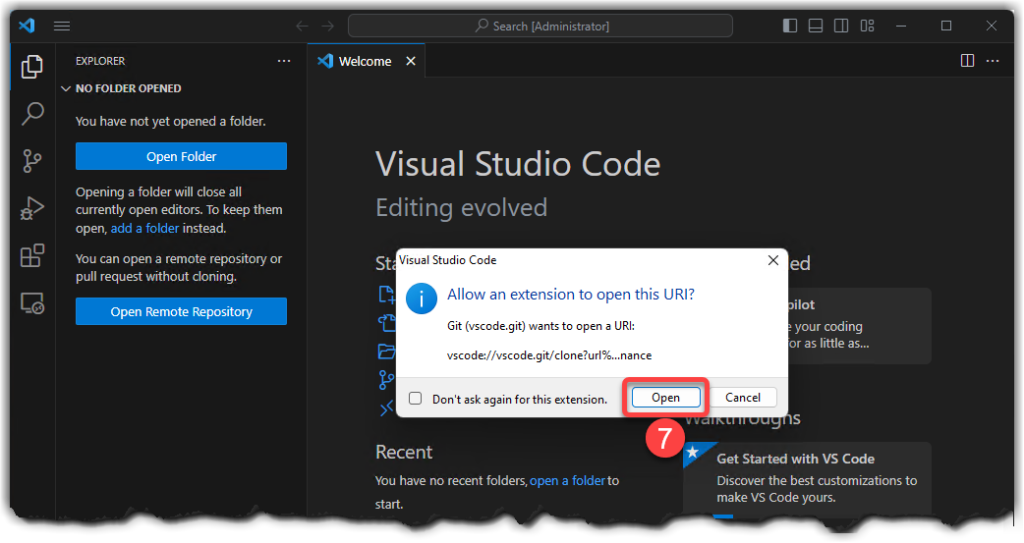Click the Open Remote Repository button

(181, 312)
